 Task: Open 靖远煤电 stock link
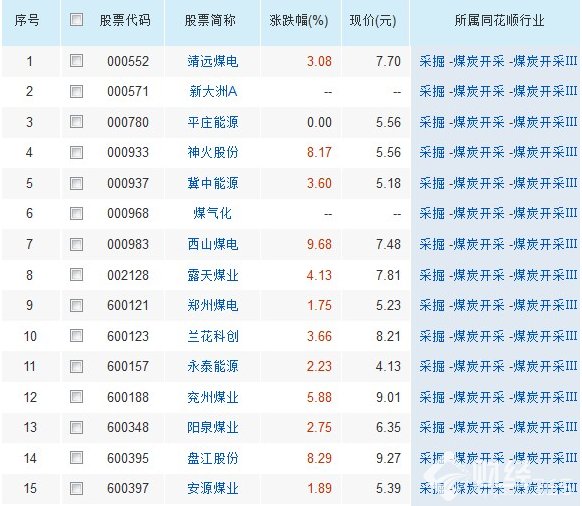(213, 61)
